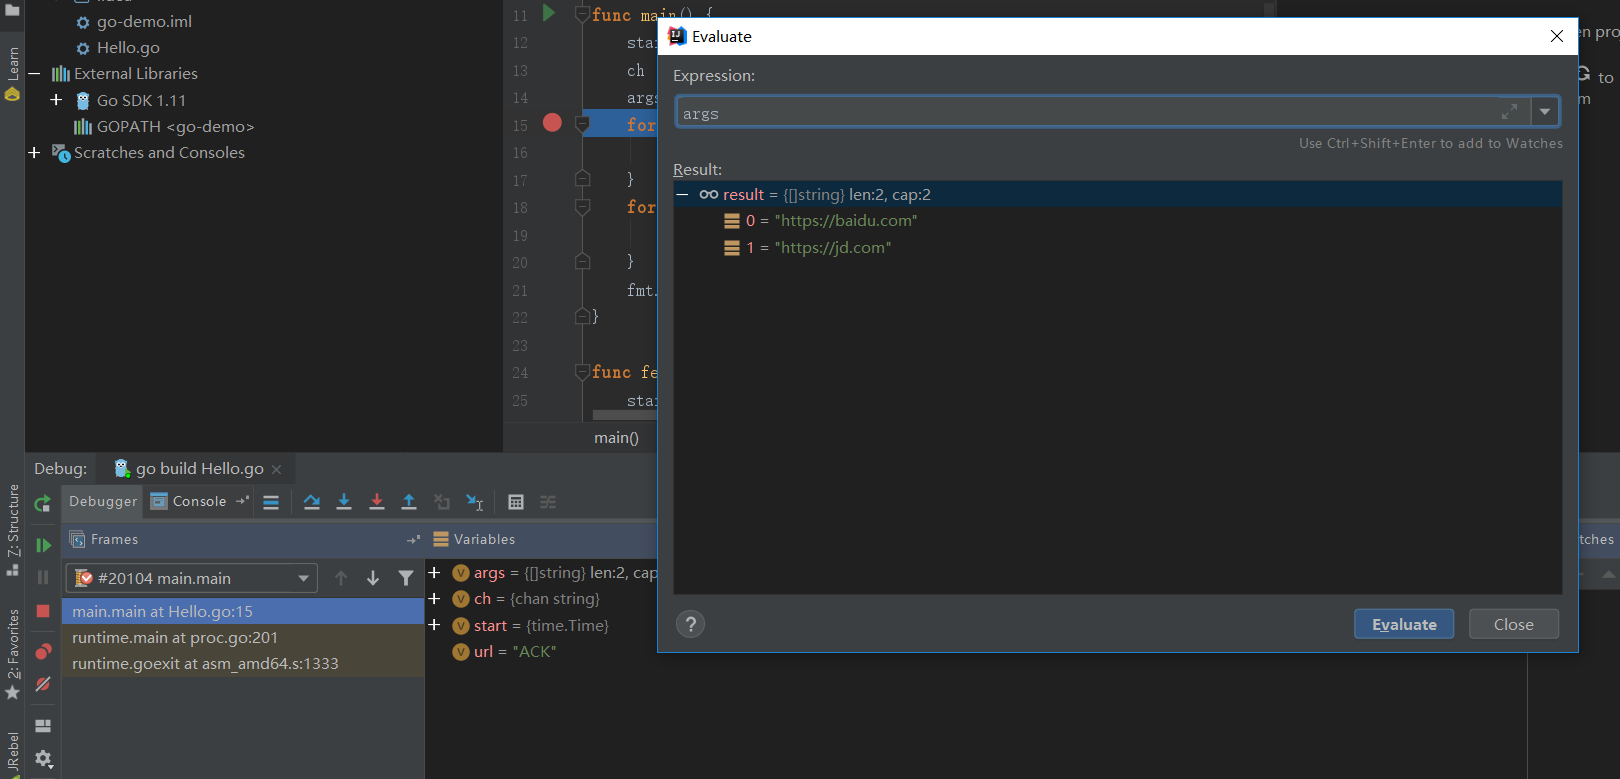Open help from the Evaluate dialog question mark
The image size is (1620, 779).
tap(690, 624)
